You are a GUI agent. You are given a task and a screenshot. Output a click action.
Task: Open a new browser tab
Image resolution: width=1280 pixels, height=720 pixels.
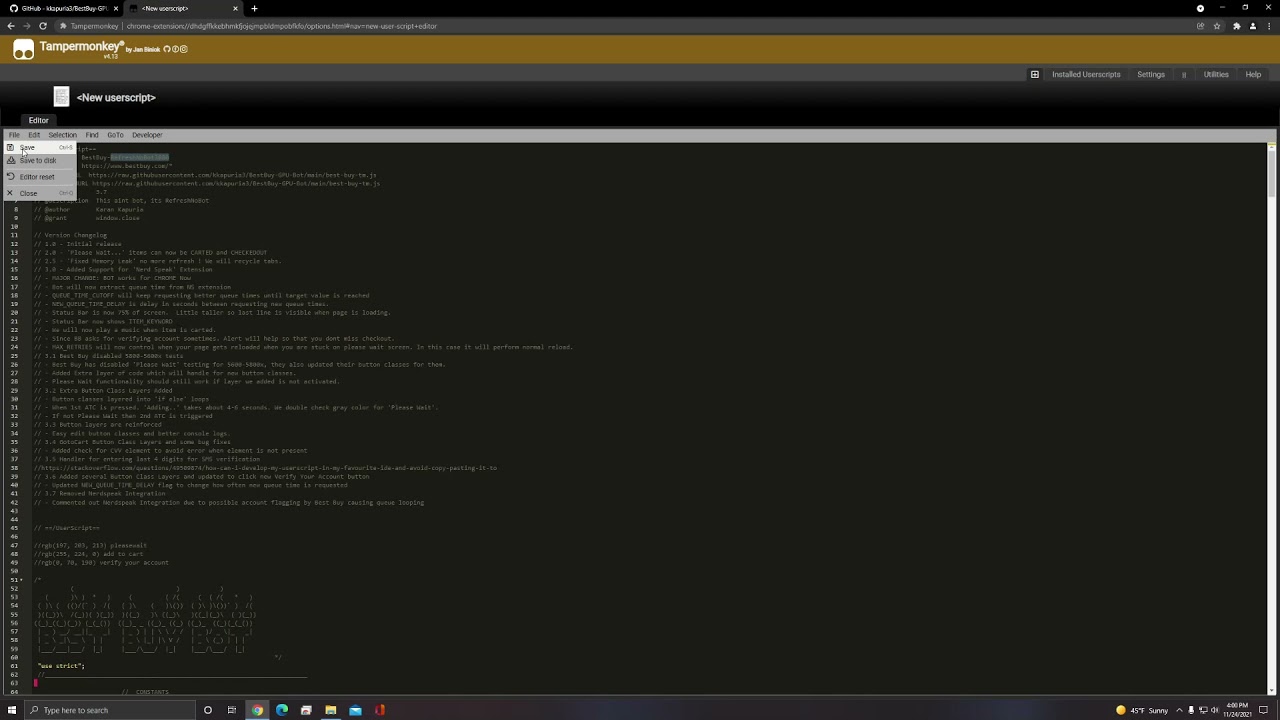254,8
